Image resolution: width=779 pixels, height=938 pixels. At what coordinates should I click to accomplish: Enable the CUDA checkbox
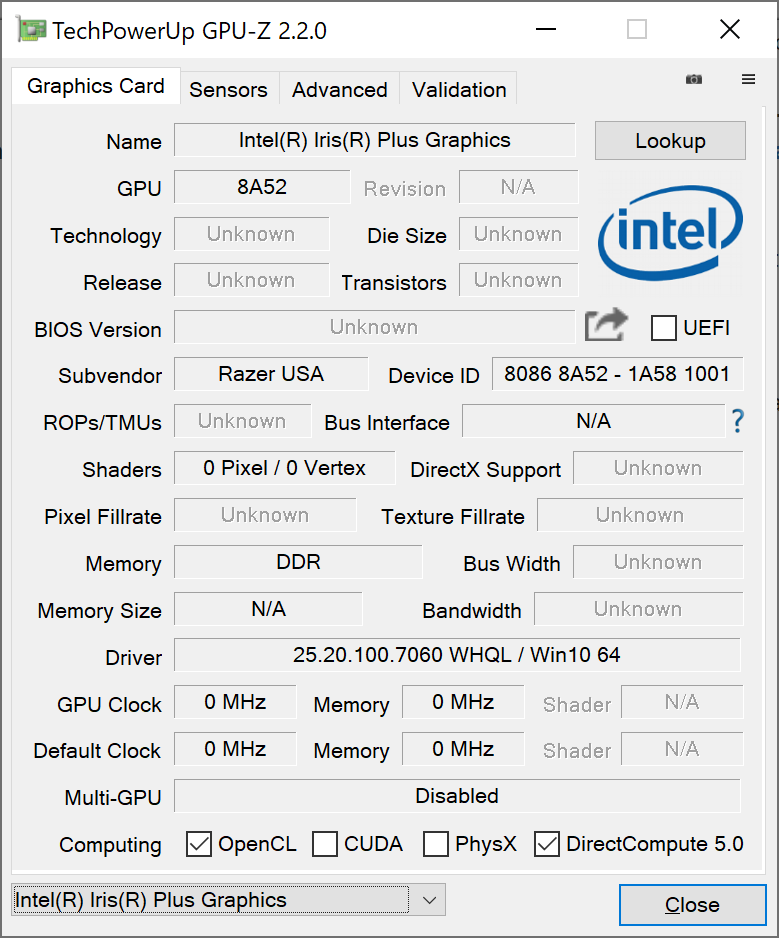coord(325,844)
